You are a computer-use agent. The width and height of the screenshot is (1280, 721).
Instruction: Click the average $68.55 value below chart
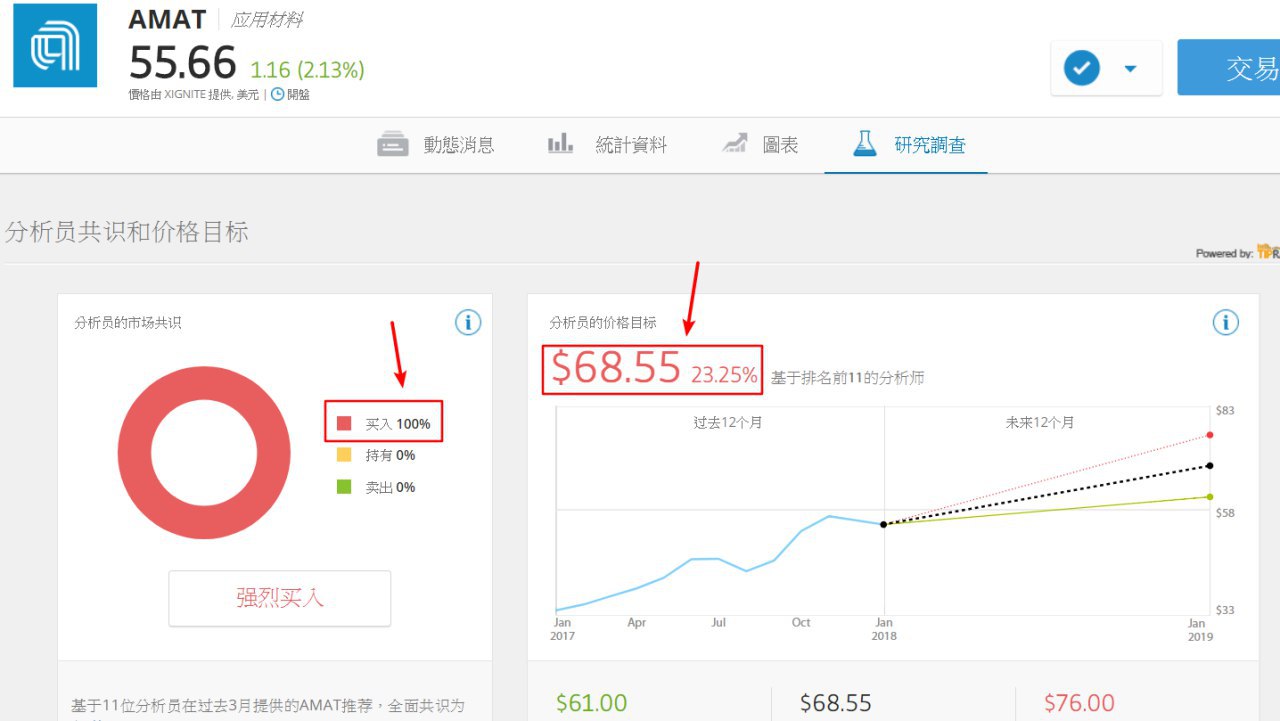[836, 703]
